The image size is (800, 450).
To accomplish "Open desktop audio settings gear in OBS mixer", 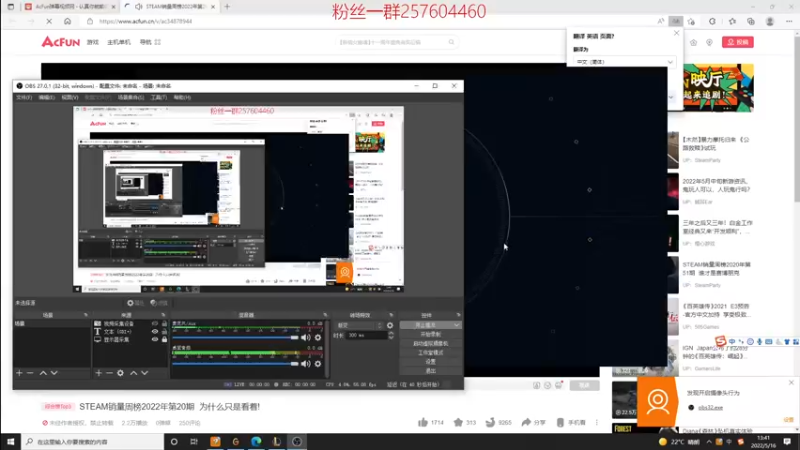I will pyautogui.click(x=318, y=364).
